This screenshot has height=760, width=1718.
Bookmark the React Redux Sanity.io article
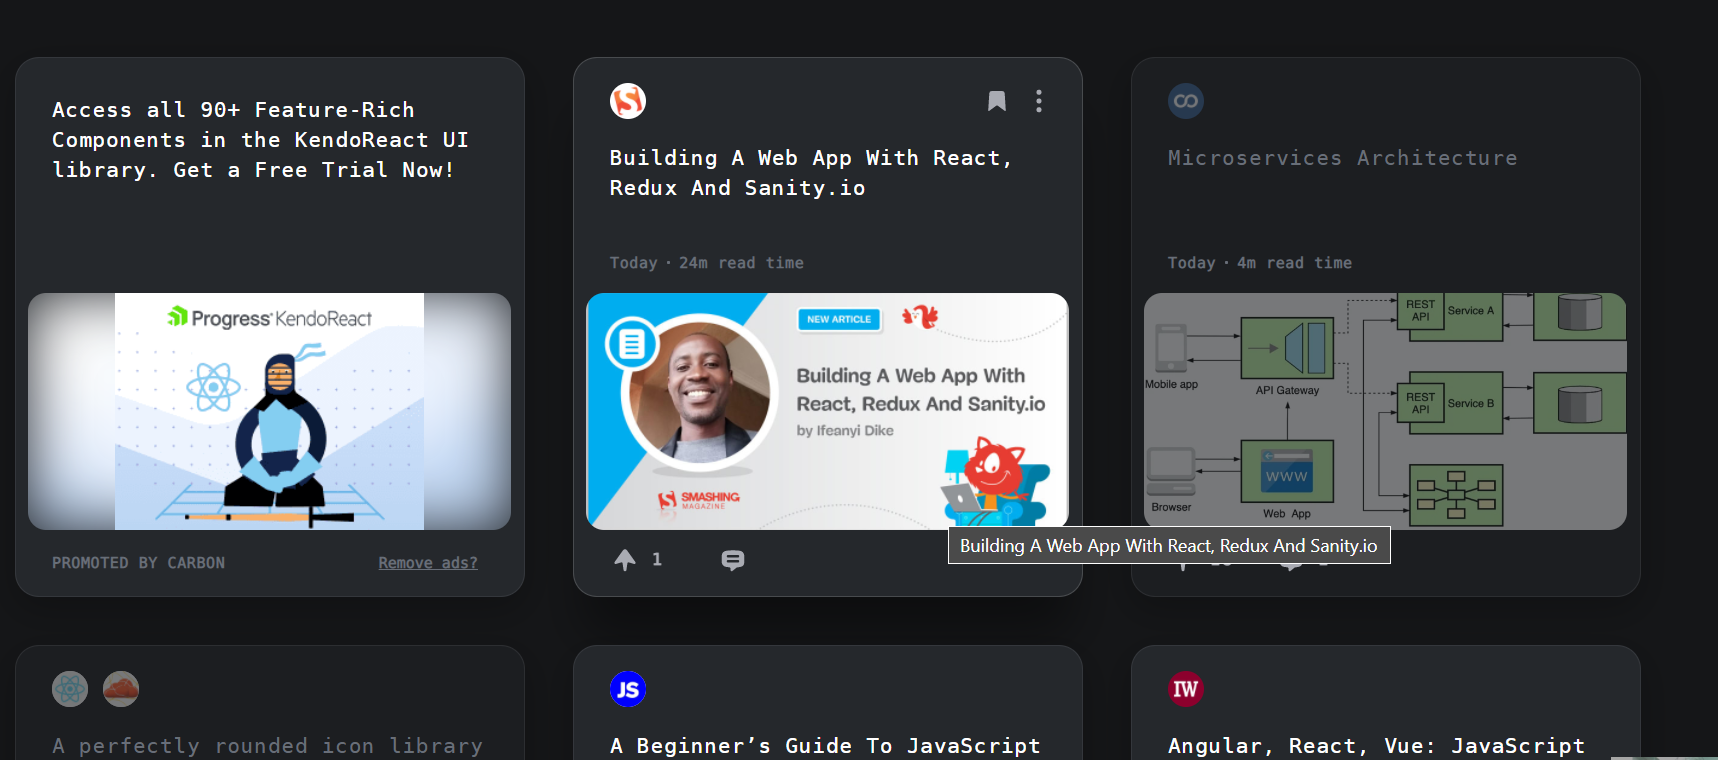point(997,101)
